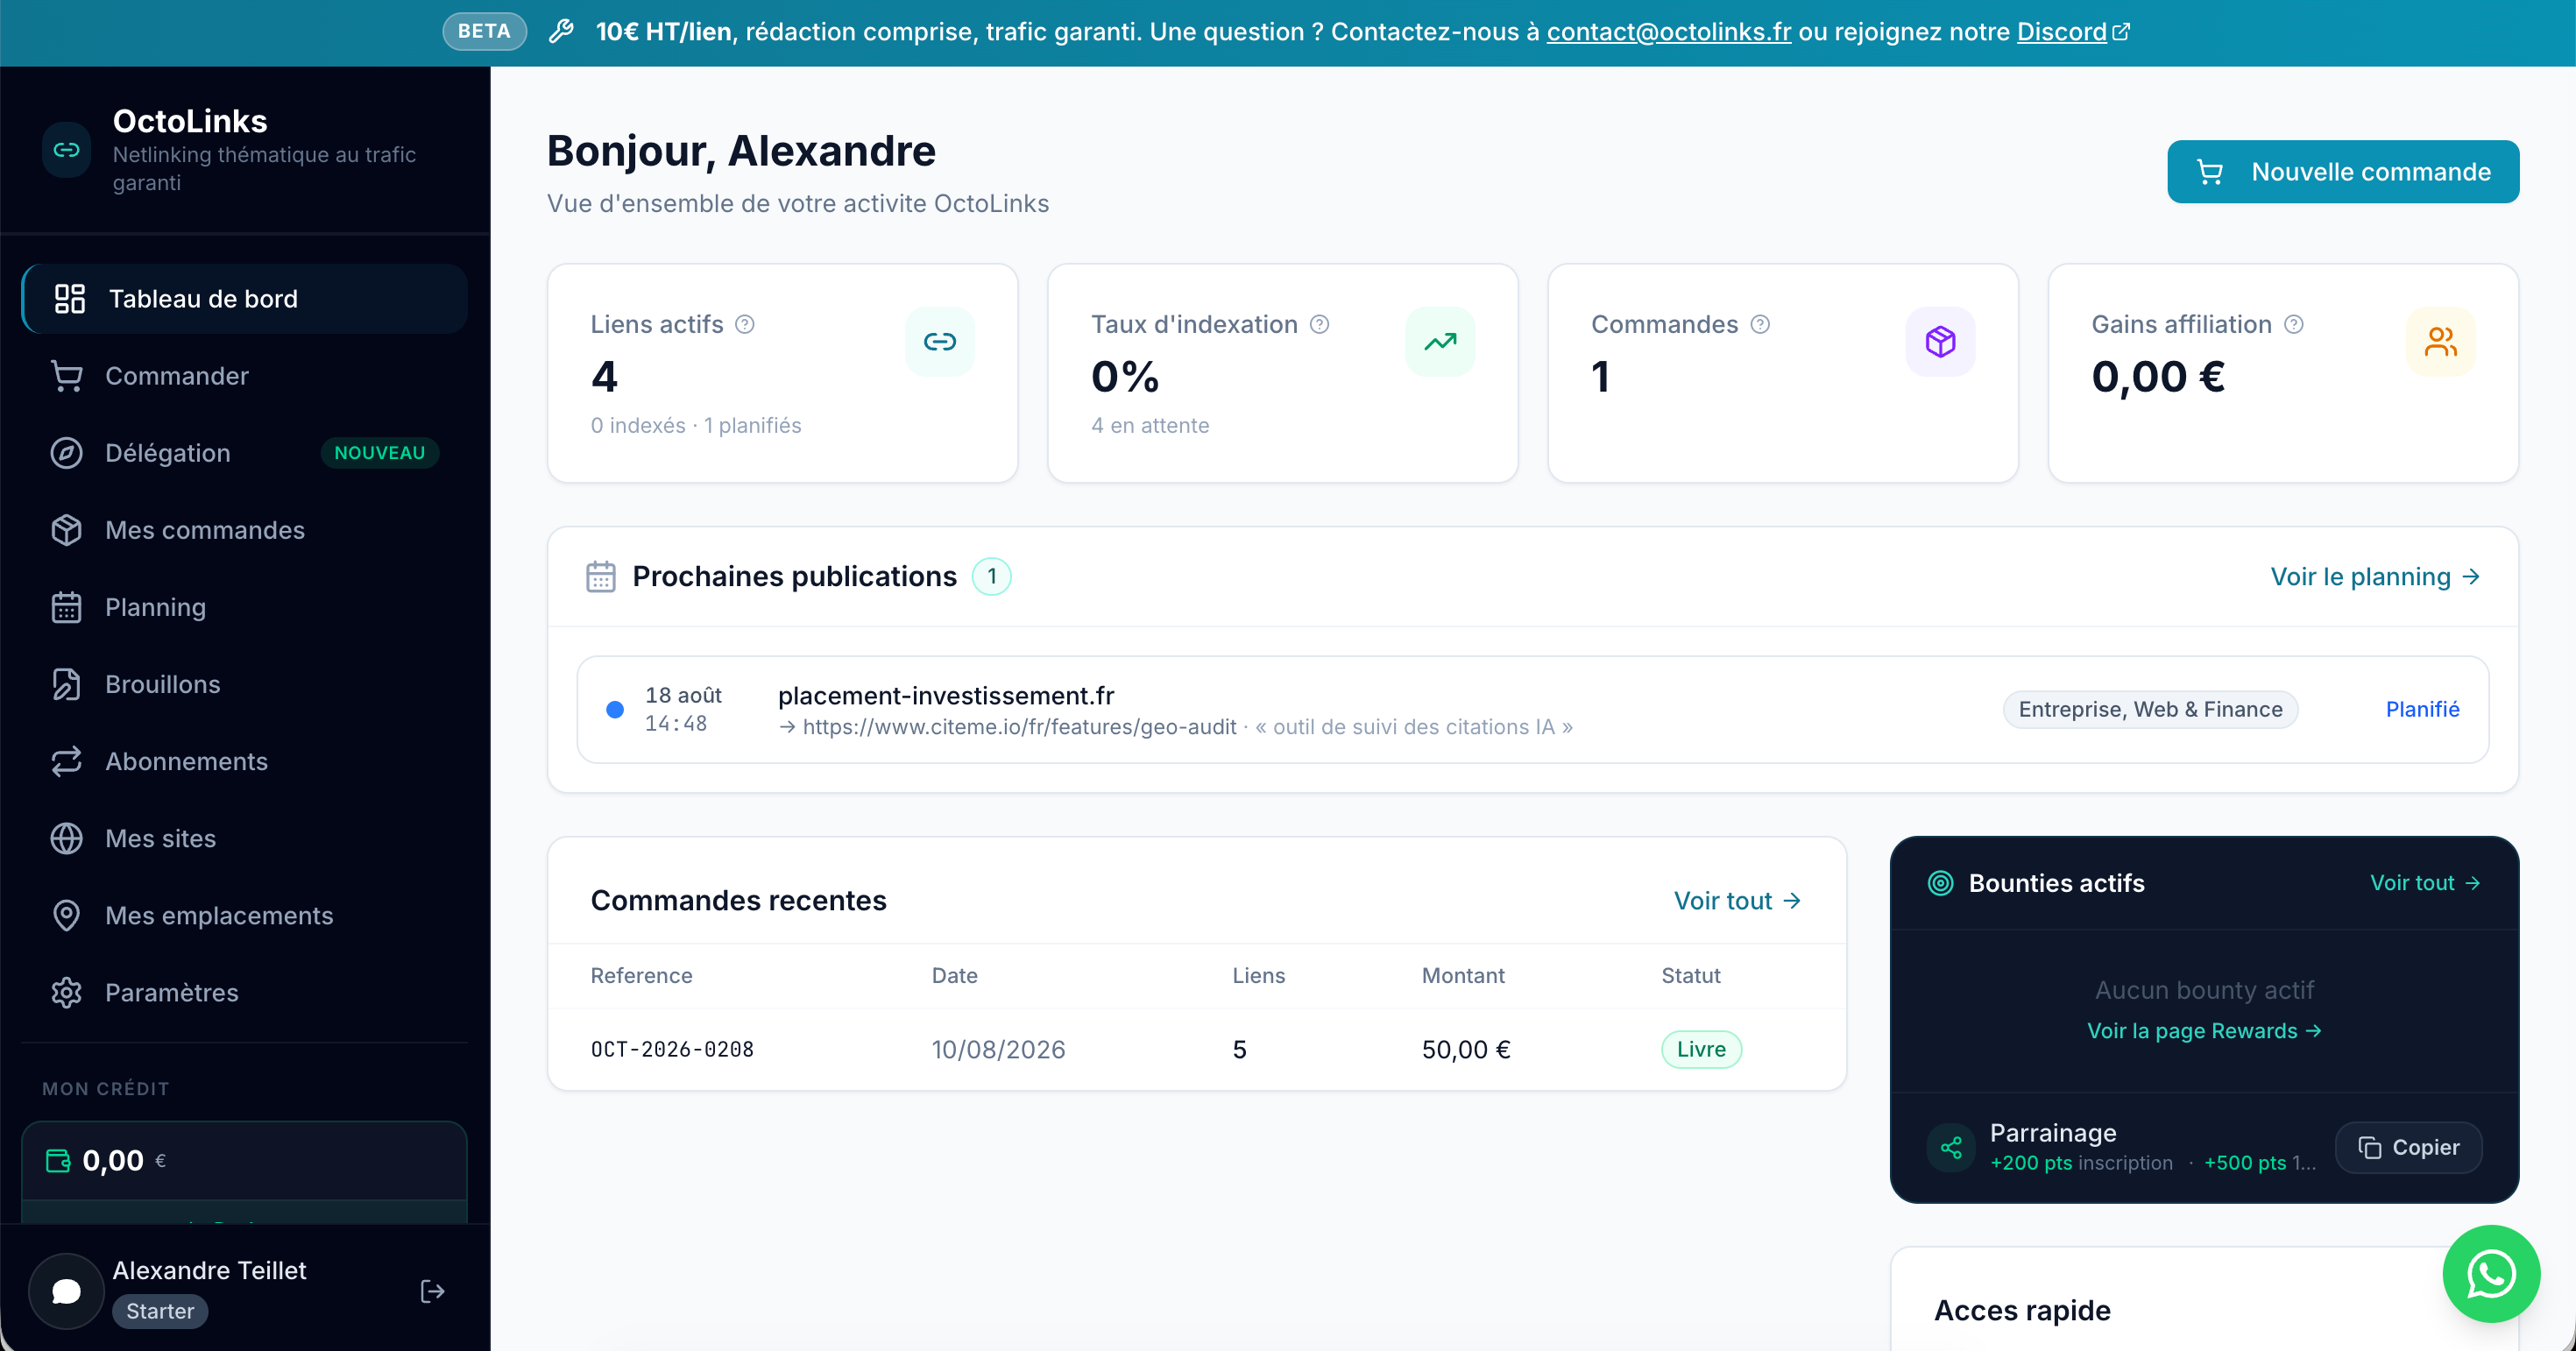
Task: Go to Commander in the sidebar
Action: click(245, 376)
